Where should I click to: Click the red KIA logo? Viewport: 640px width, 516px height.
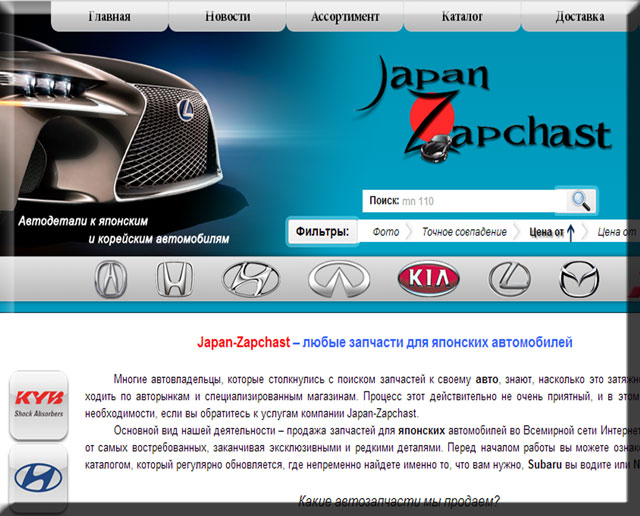tap(429, 278)
